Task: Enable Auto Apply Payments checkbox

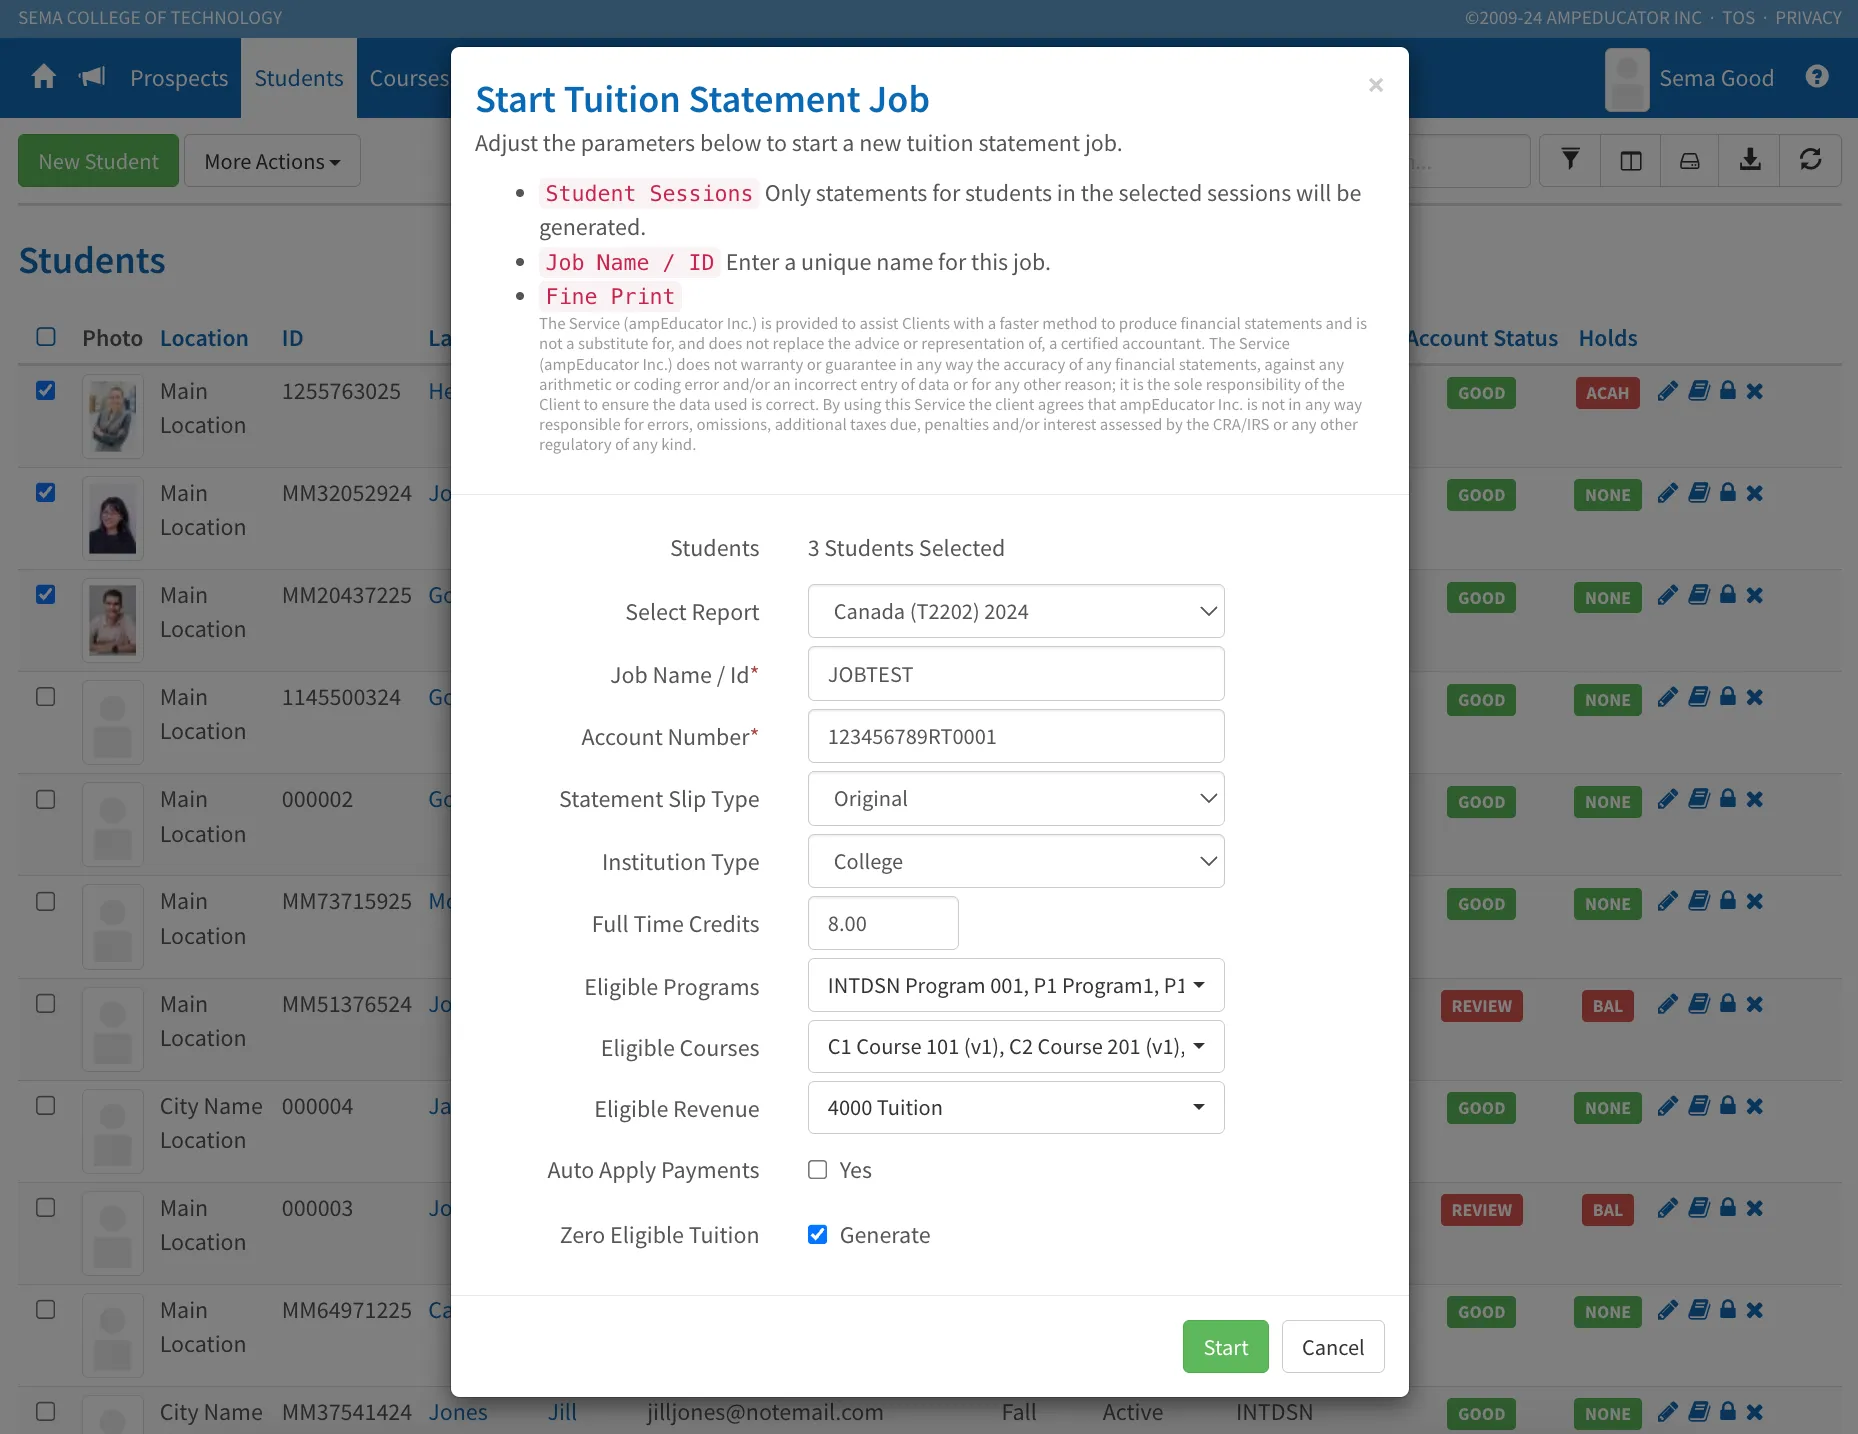Action: [x=817, y=1170]
